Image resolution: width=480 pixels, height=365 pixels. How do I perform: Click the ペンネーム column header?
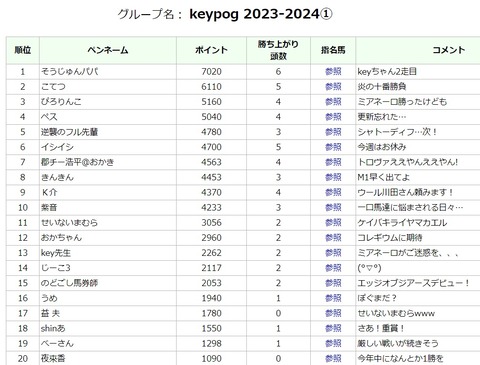pos(108,50)
